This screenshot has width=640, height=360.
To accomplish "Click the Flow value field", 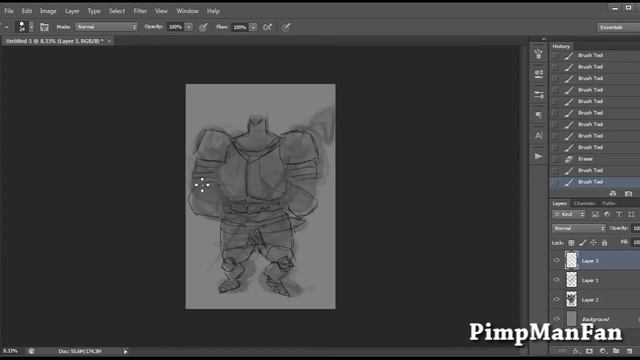I will click(x=240, y=27).
